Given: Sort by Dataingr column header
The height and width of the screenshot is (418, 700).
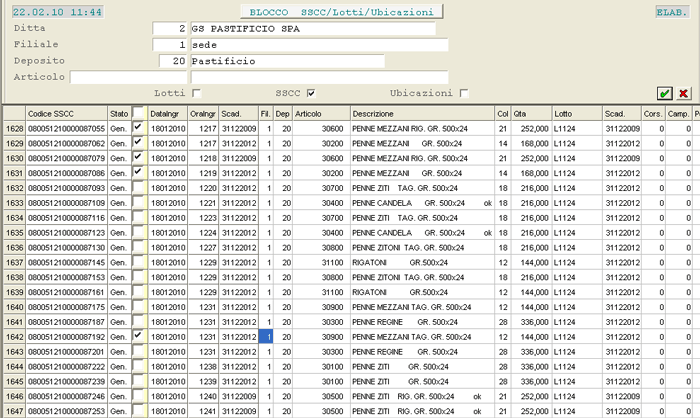Looking at the screenshot, I should click(x=167, y=114).
